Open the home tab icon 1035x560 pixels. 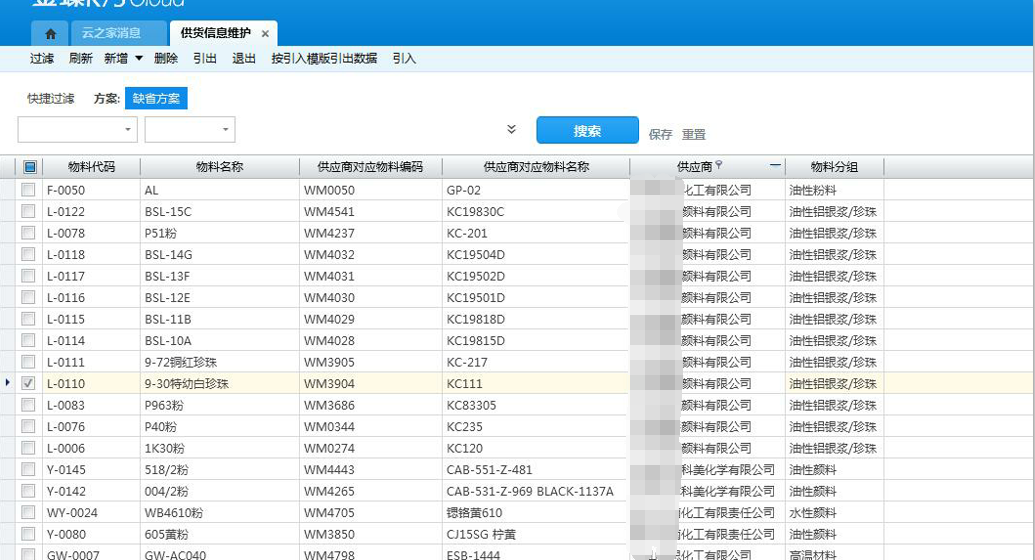point(50,33)
